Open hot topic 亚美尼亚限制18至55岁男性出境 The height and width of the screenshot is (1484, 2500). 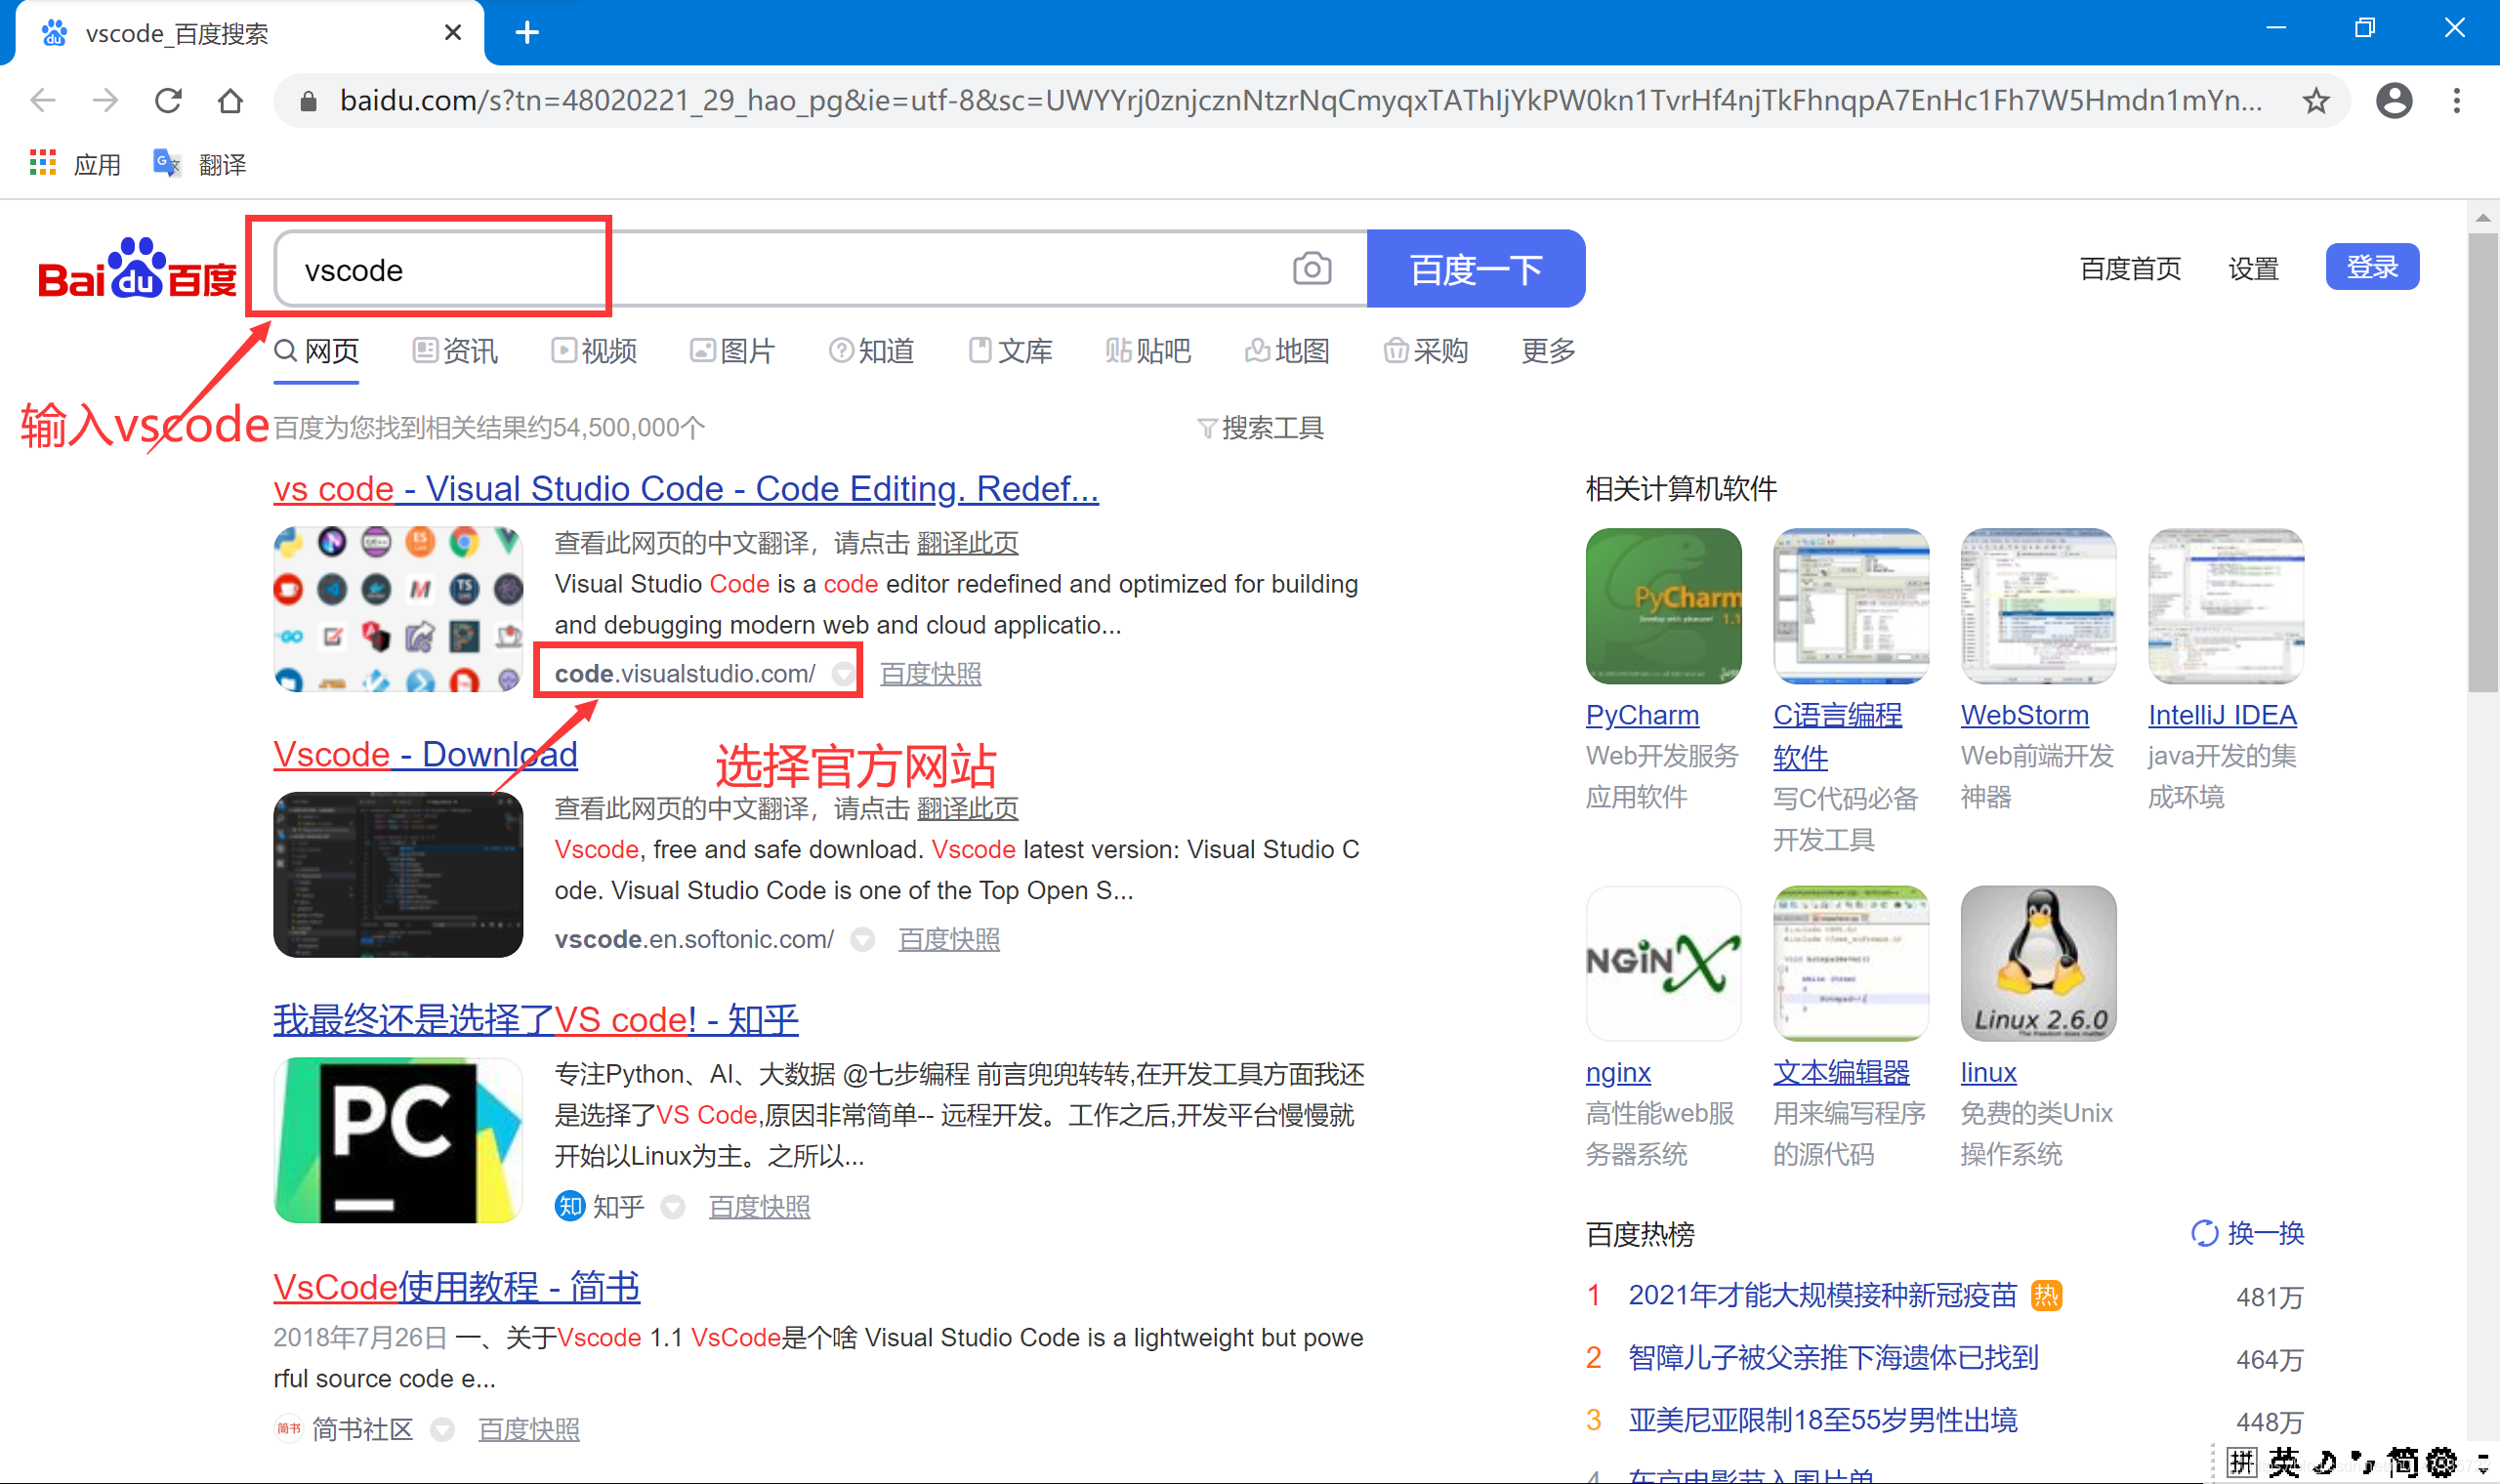click(x=1822, y=1421)
